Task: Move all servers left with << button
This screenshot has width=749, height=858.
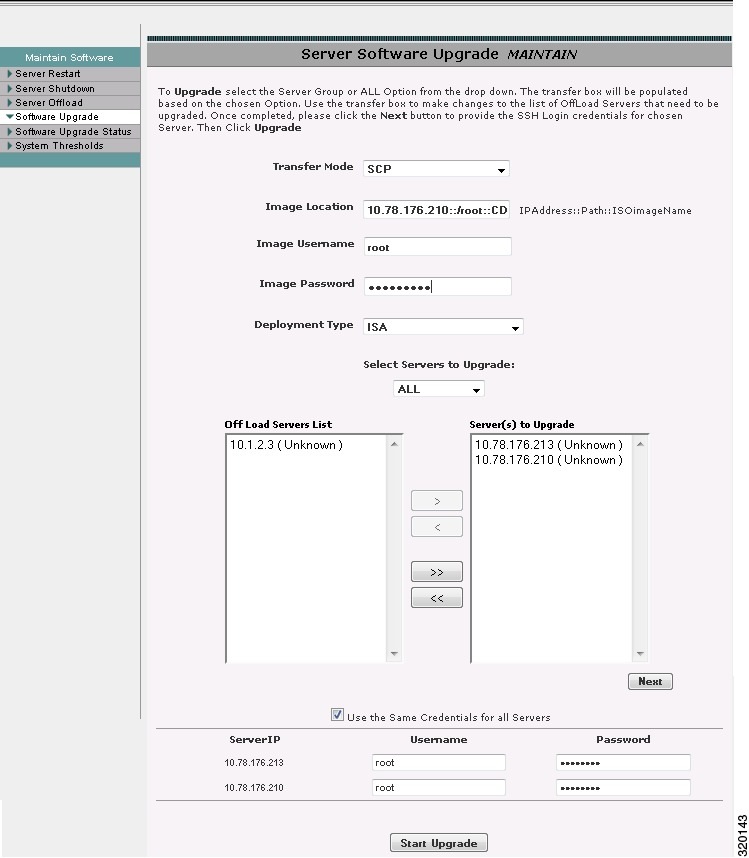Action: tap(437, 599)
